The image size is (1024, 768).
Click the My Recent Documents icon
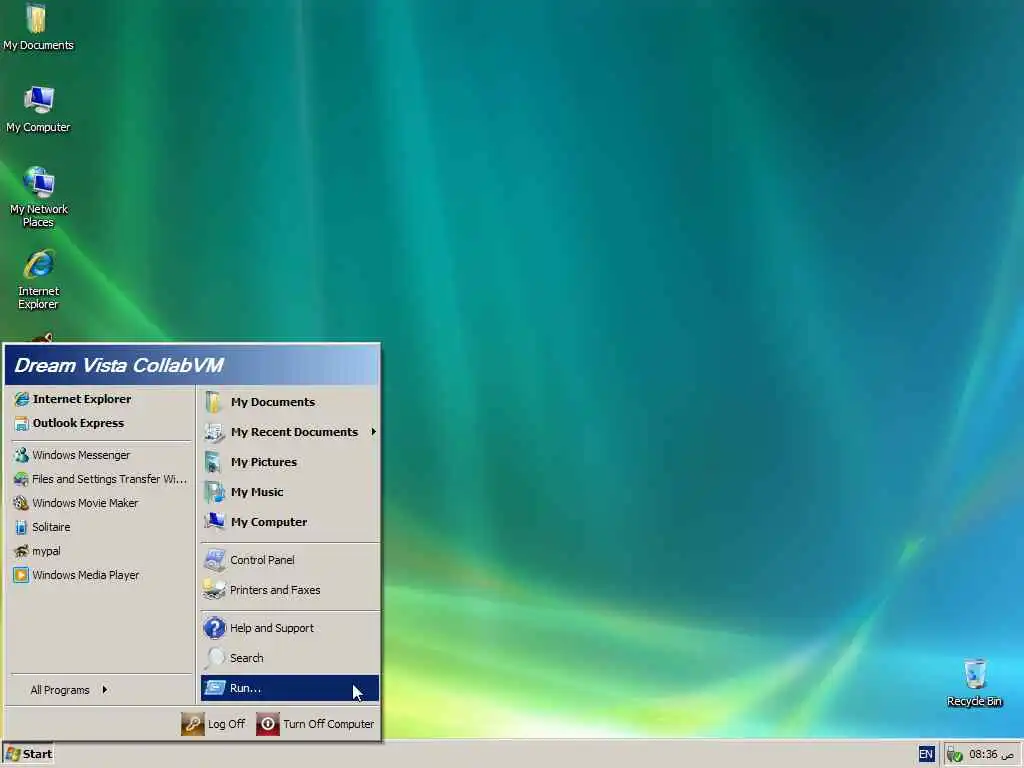[x=214, y=432]
